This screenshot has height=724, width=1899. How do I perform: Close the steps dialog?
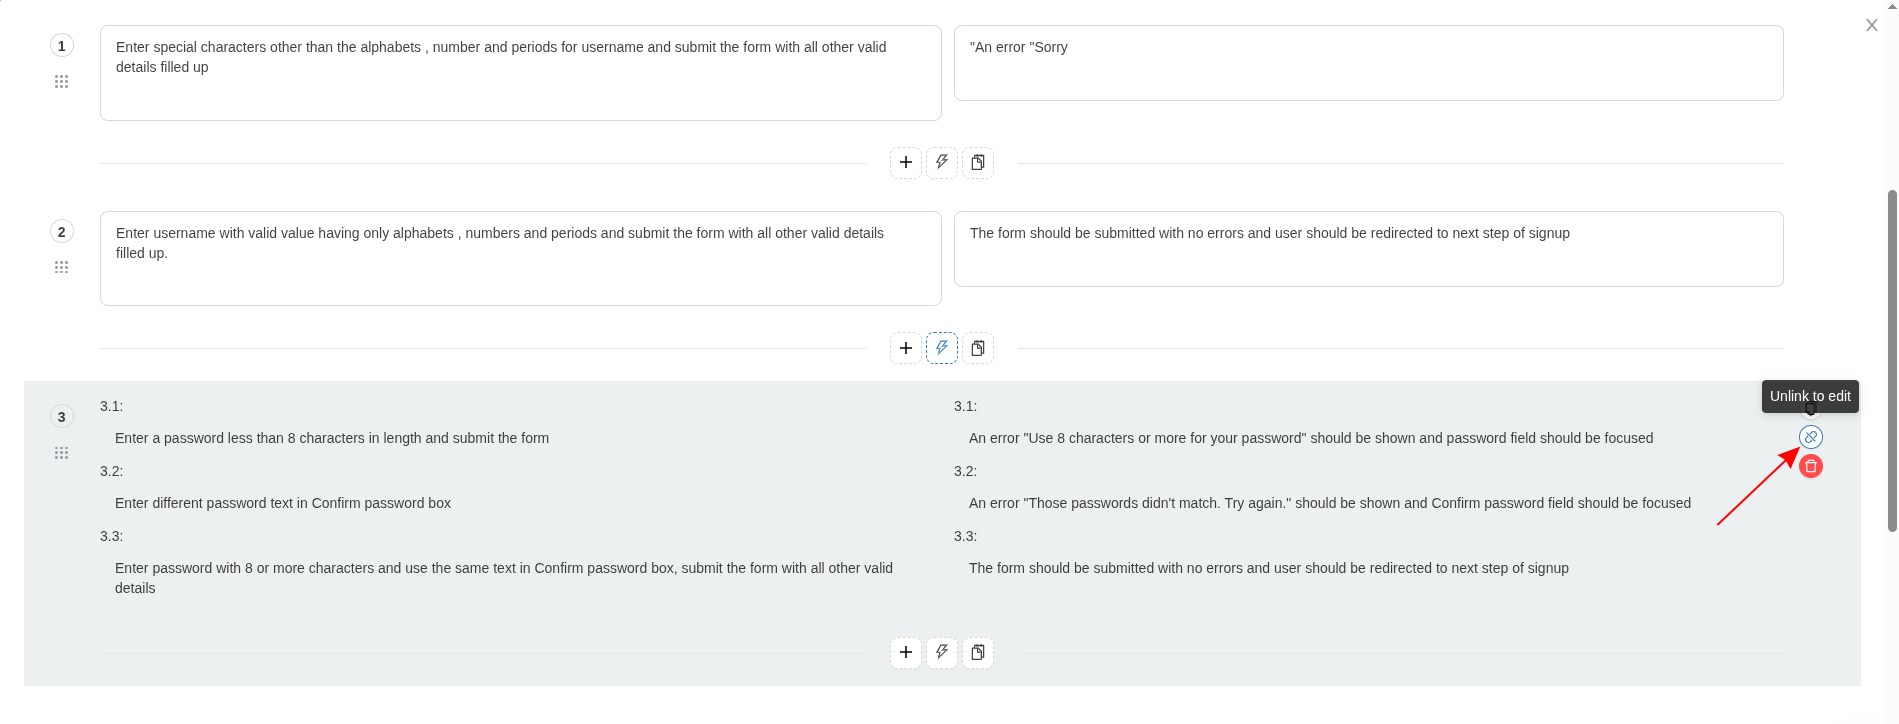(1872, 25)
